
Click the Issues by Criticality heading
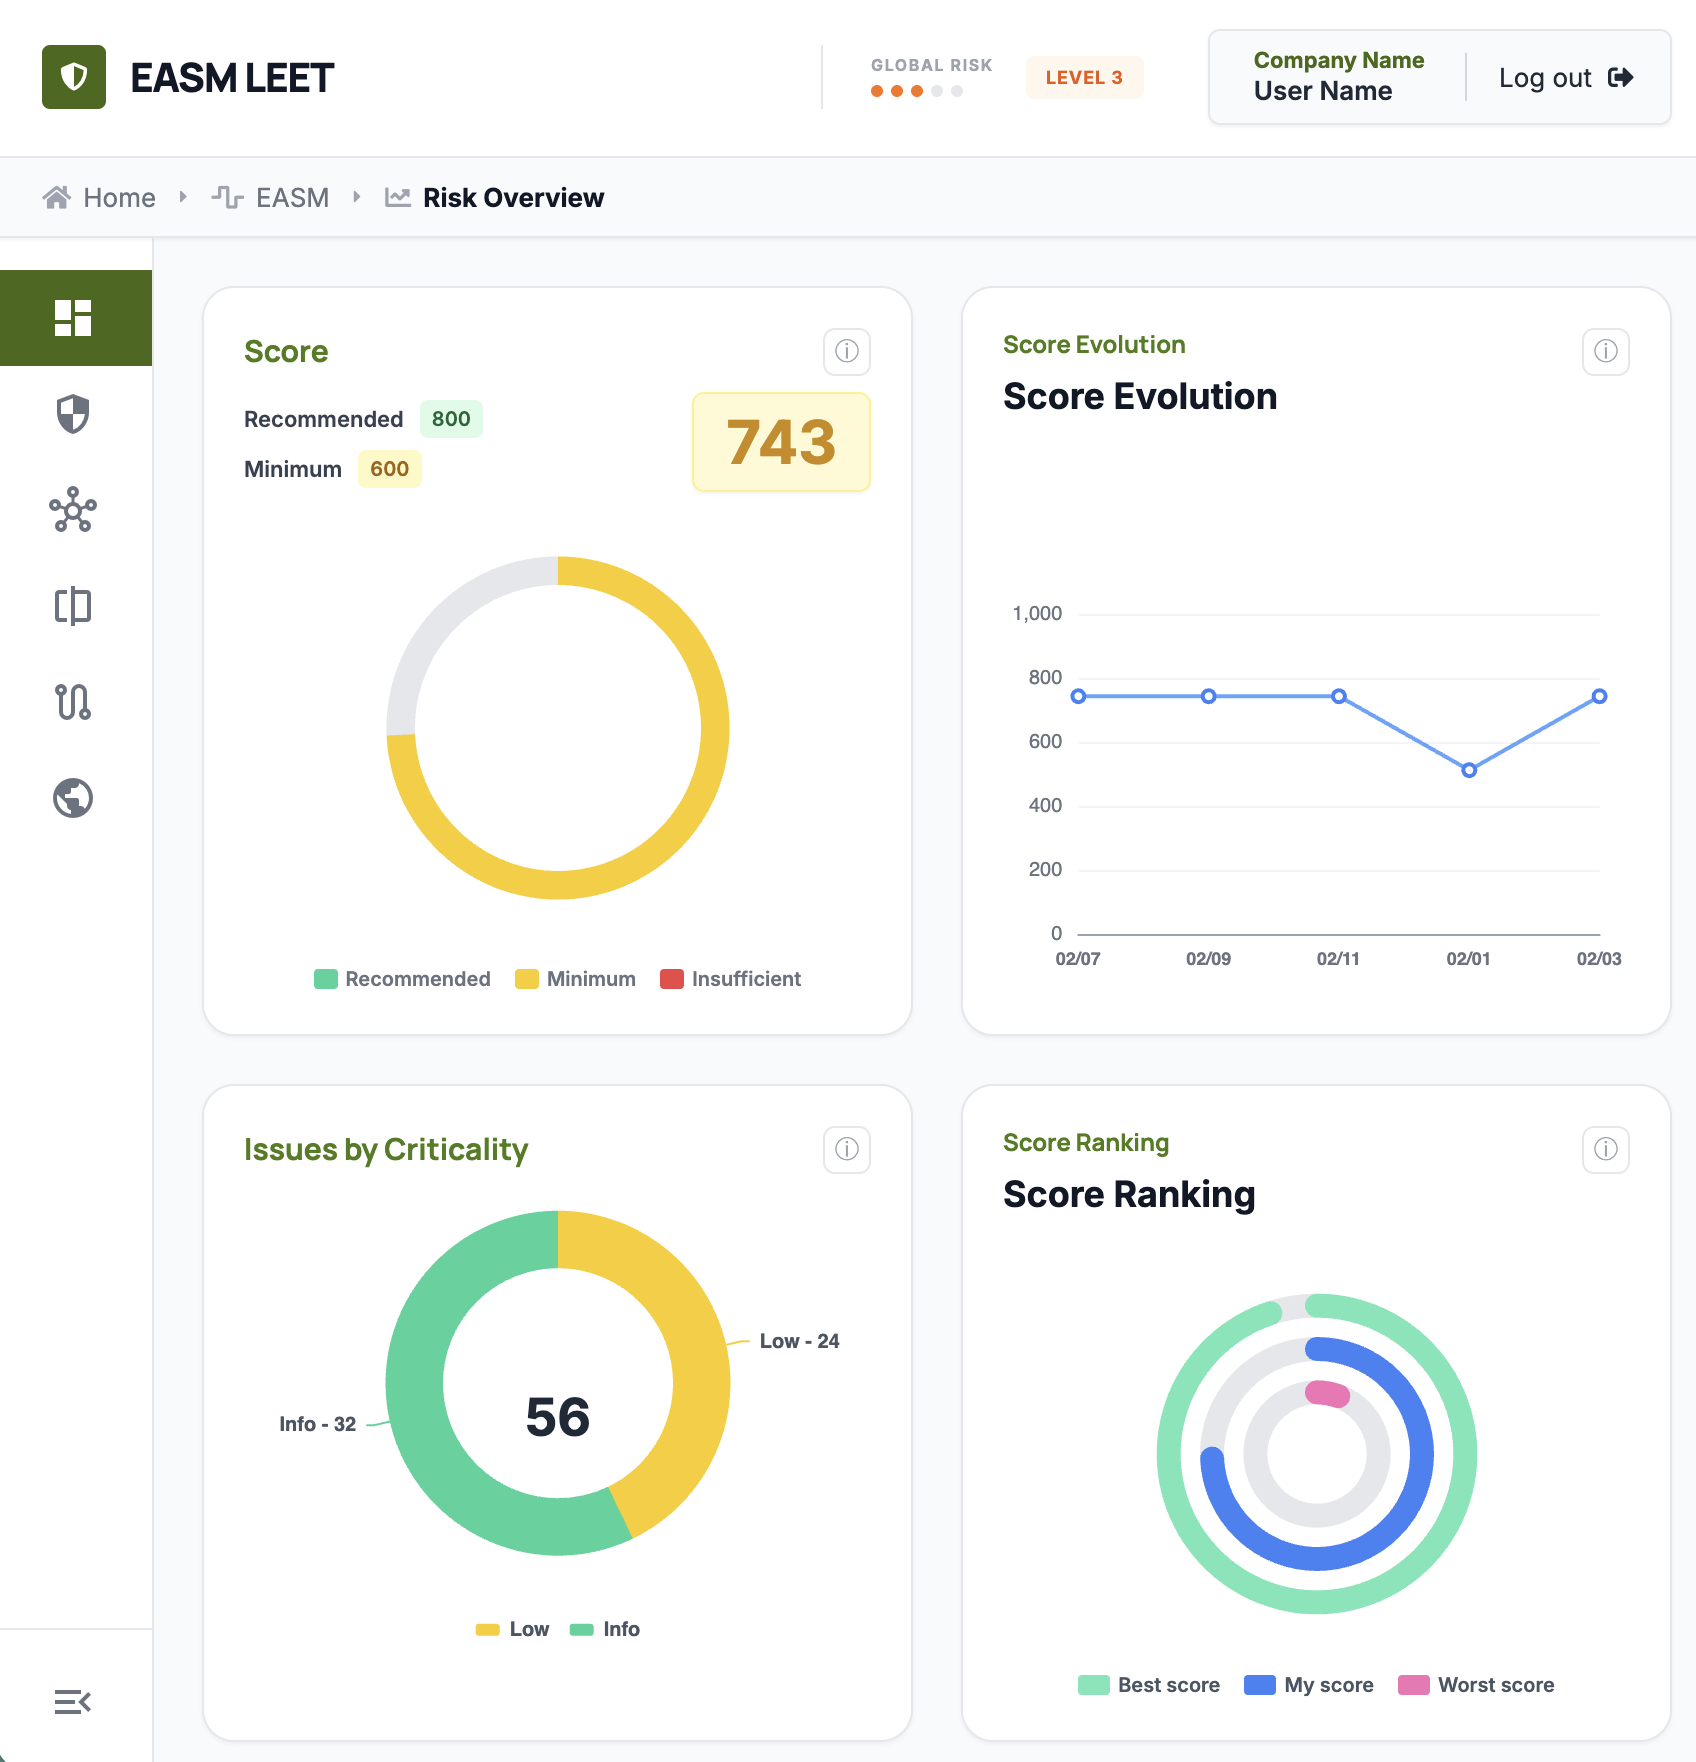[386, 1150]
